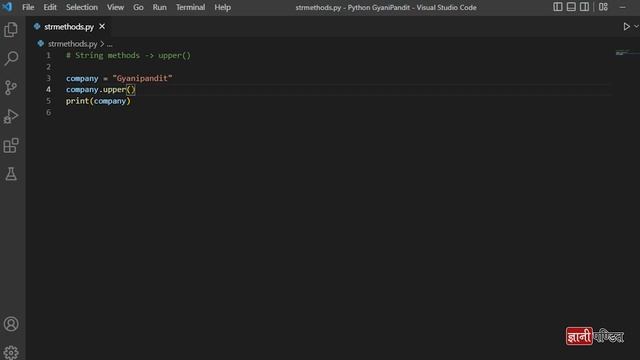
Task: Click the comment line '# String methods -> upper()'
Action: [128, 56]
